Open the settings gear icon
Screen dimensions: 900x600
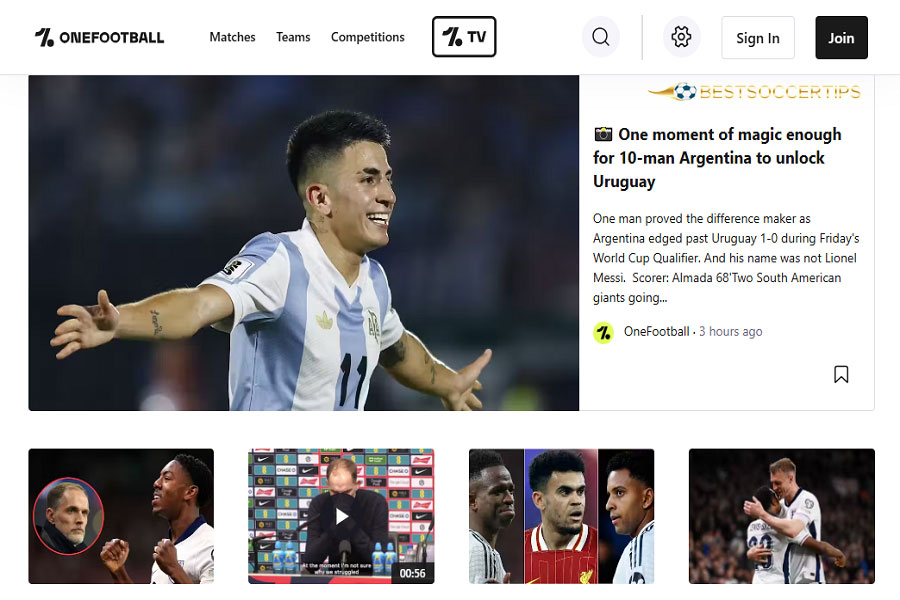[x=681, y=37]
